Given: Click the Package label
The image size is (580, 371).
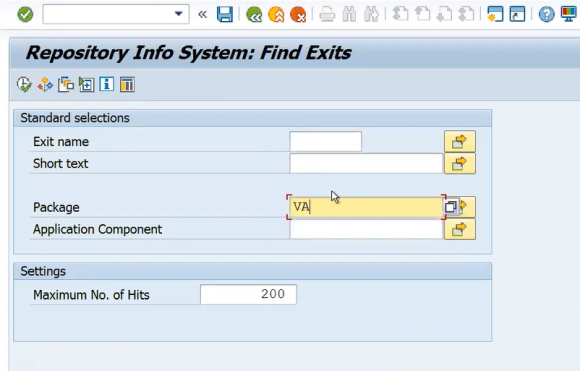Looking at the screenshot, I should (56, 207).
